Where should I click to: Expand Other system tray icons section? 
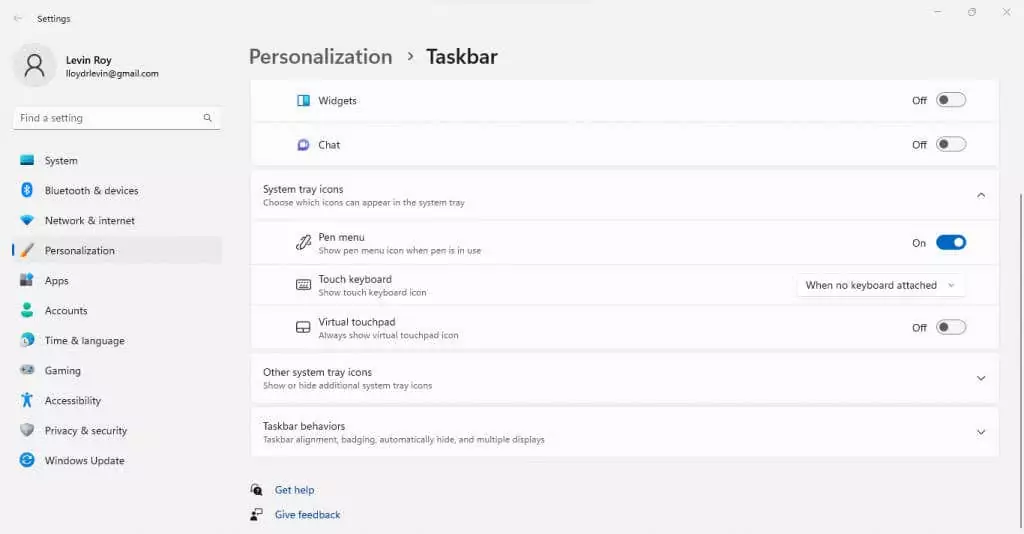coord(980,378)
